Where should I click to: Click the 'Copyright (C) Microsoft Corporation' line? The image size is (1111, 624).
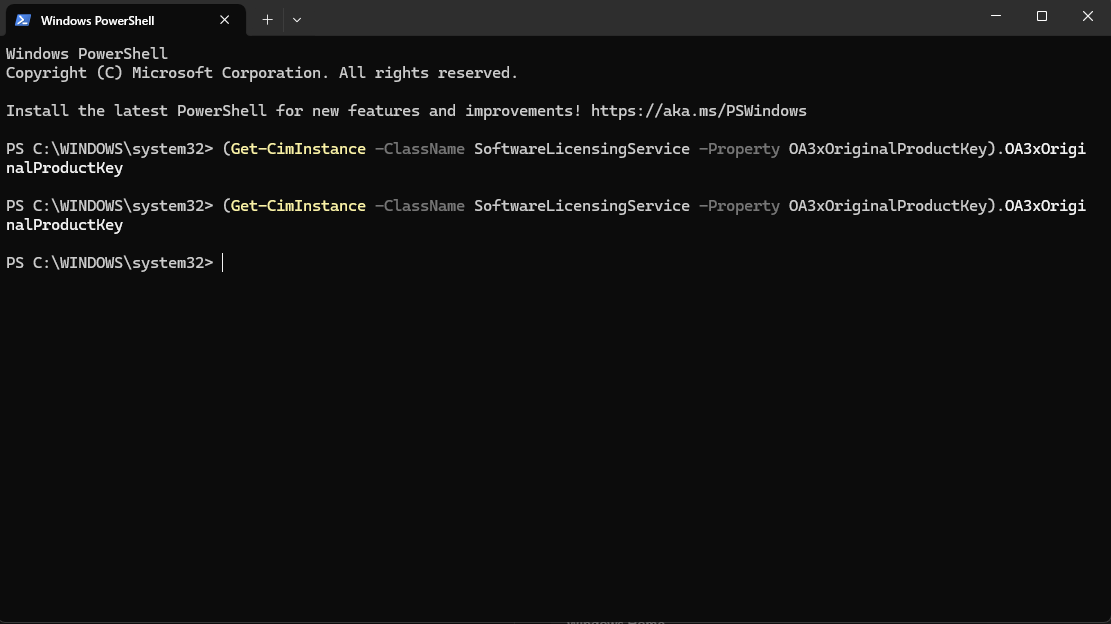point(262,73)
